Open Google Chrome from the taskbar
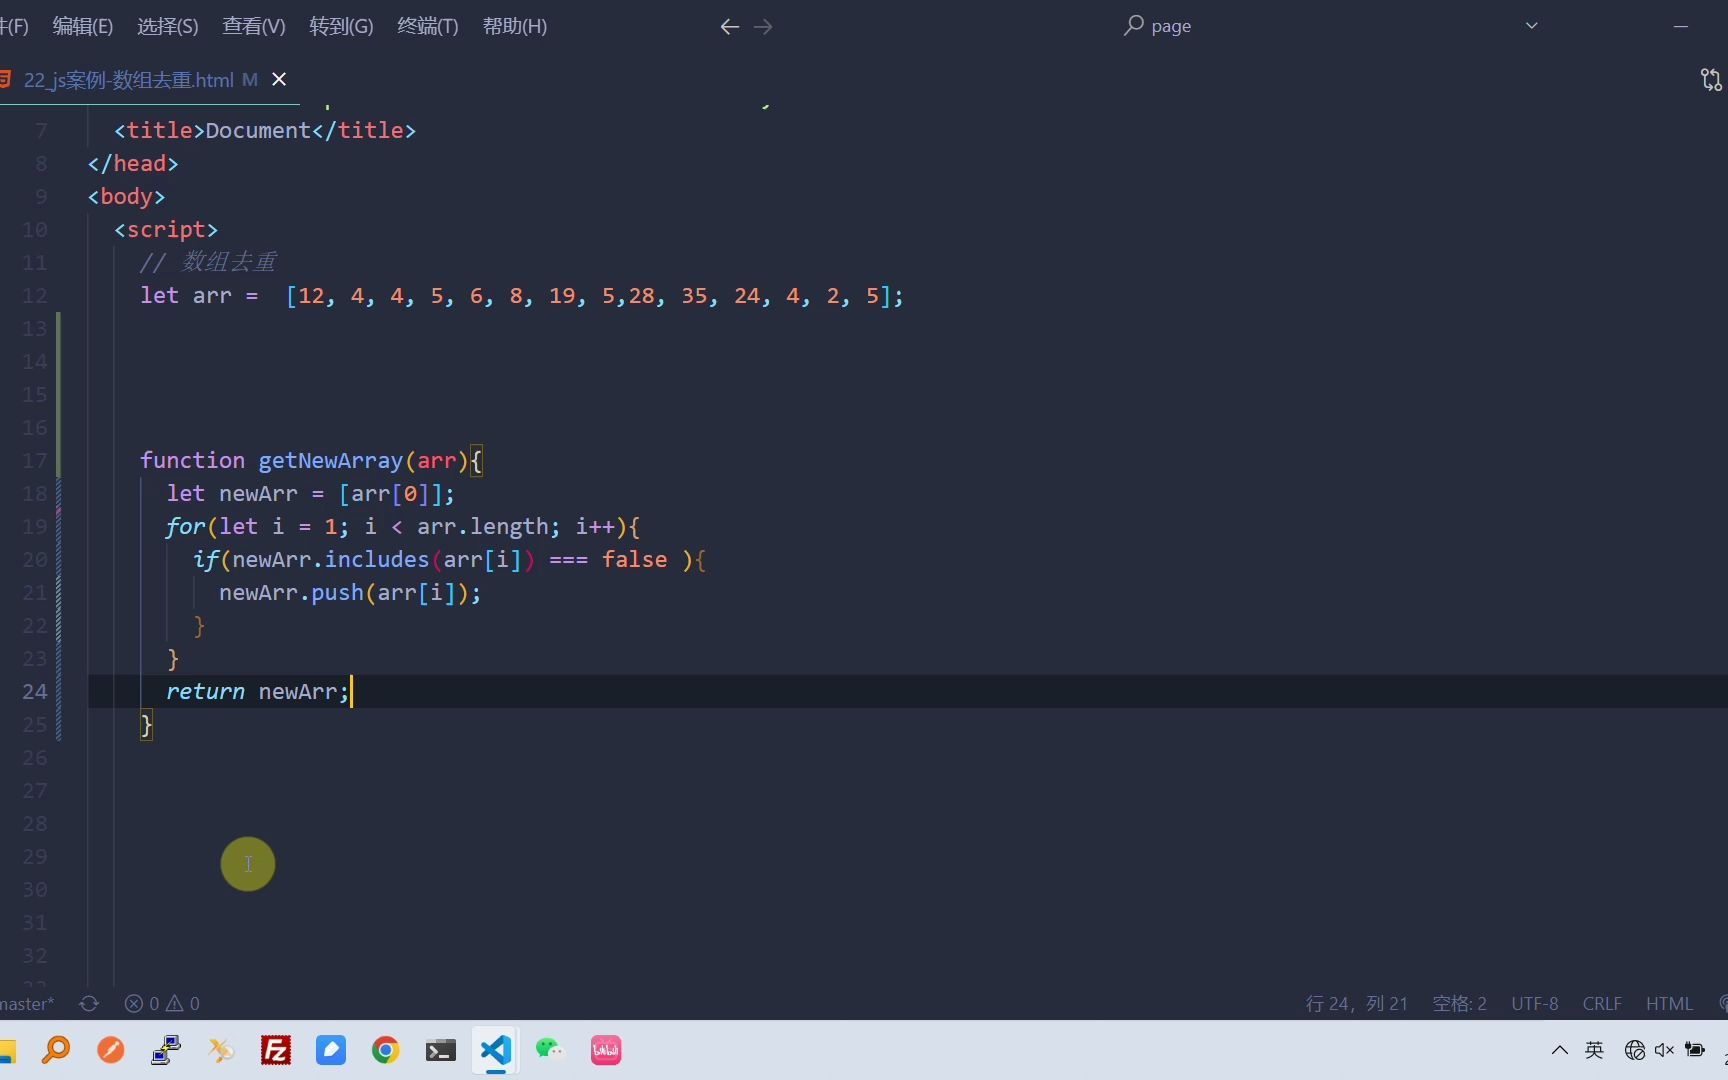The image size is (1728, 1080). [385, 1050]
